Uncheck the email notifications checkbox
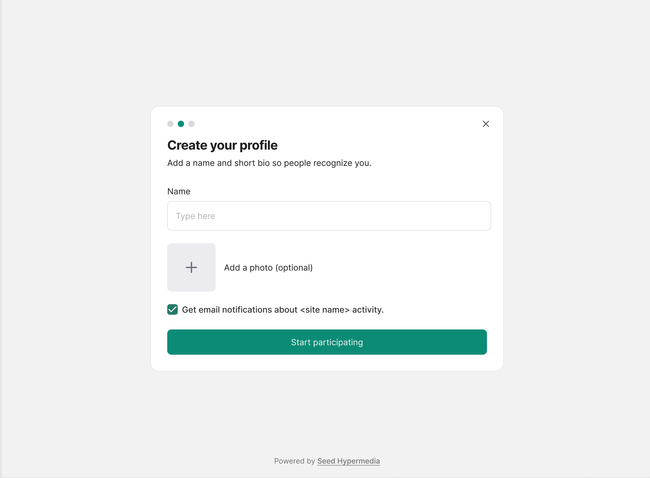The height and width of the screenshot is (478, 650). 173,310
